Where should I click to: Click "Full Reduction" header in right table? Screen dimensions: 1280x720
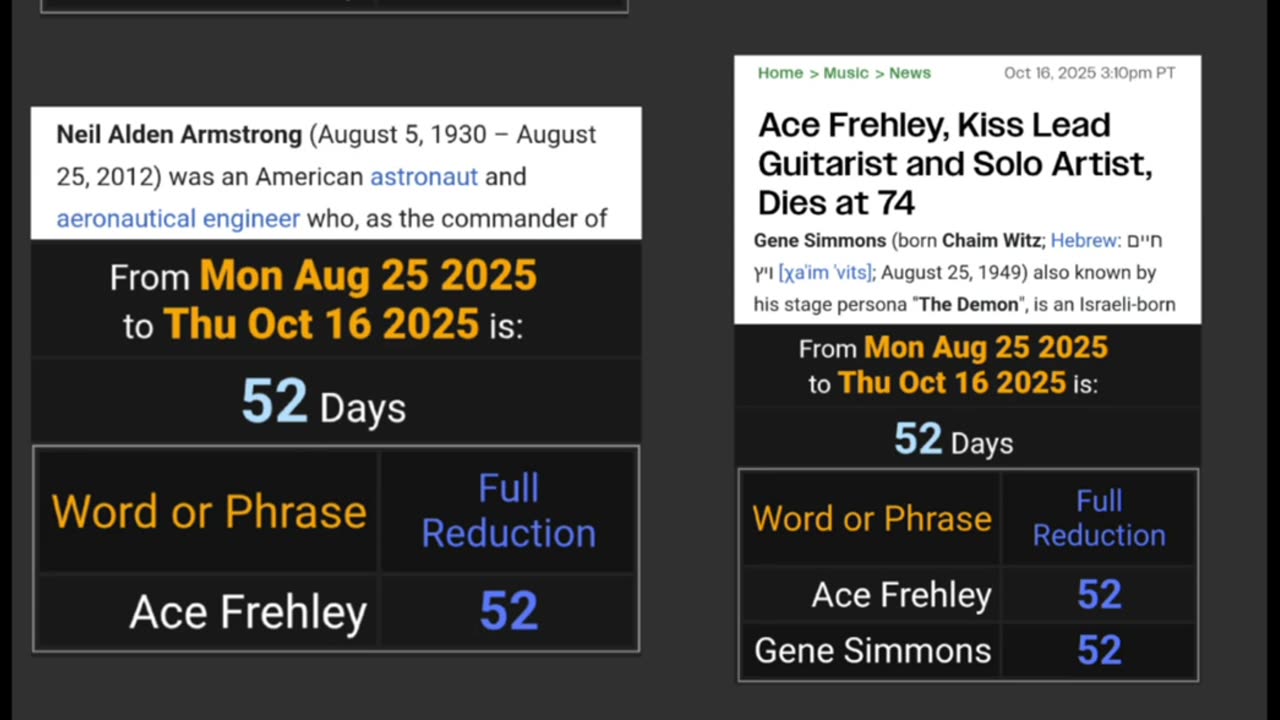(x=1099, y=518)
